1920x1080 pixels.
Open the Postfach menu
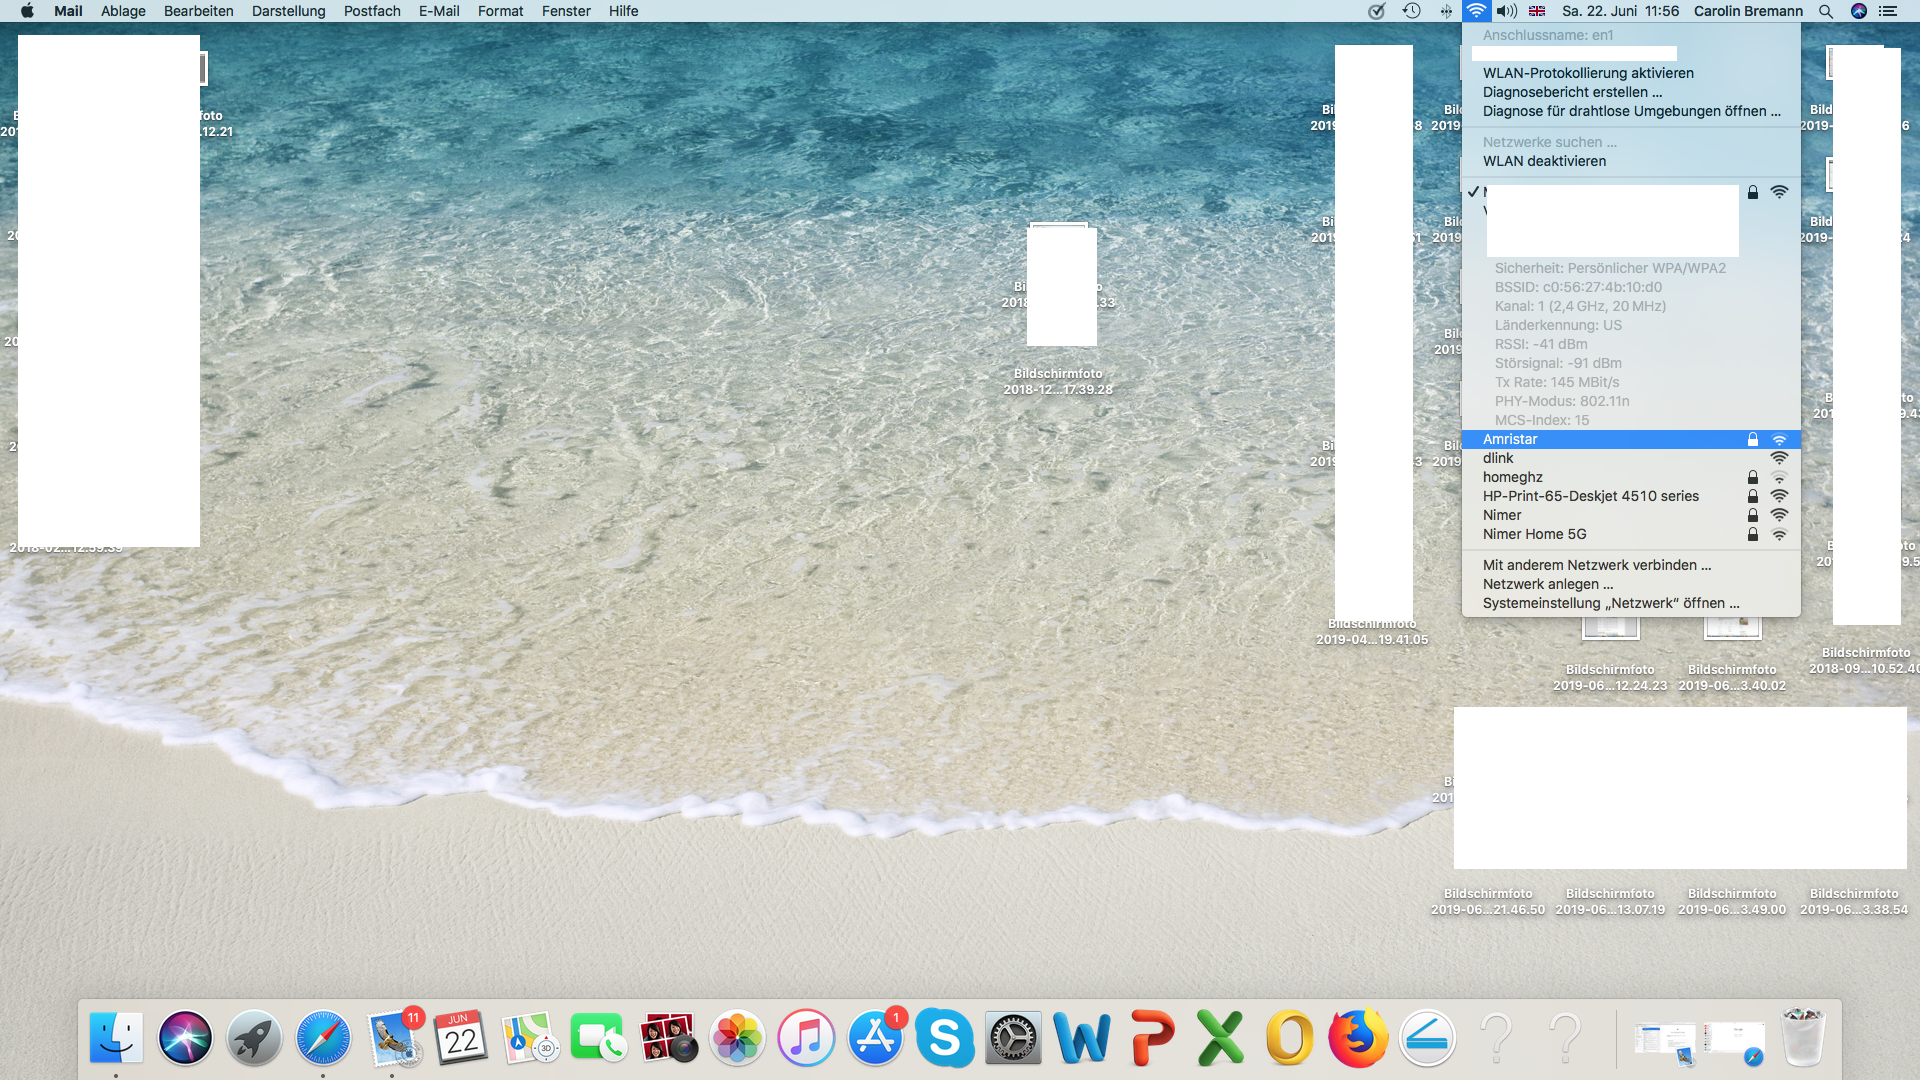tap(372, 11)
